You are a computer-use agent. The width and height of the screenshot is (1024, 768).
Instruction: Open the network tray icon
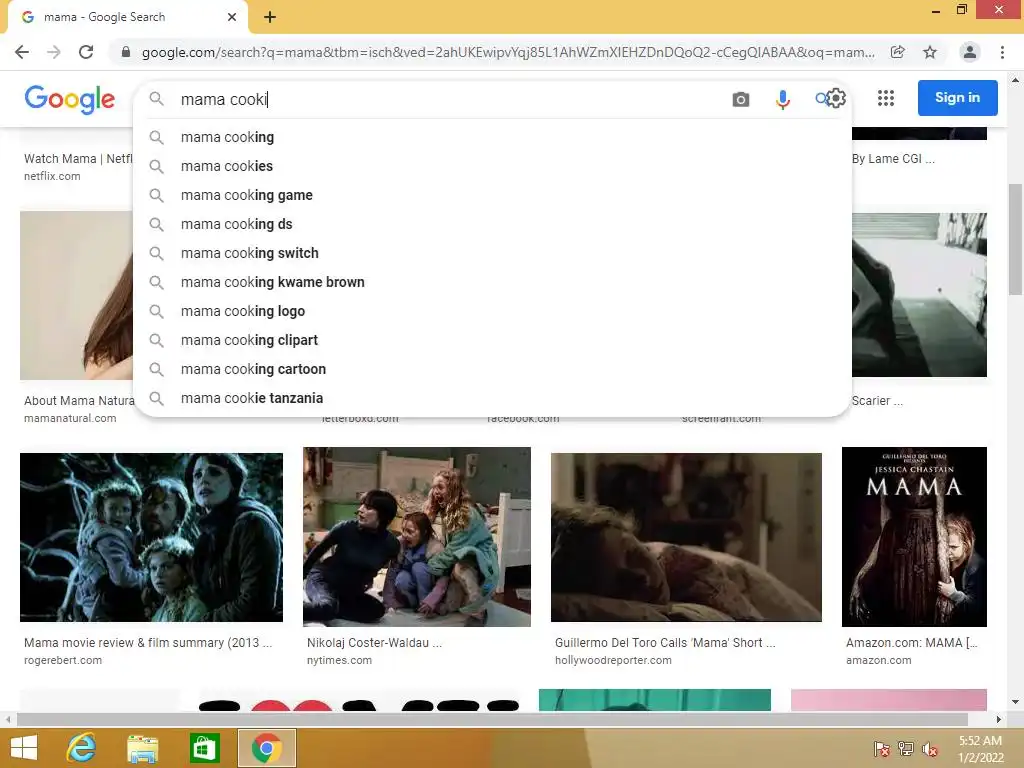point(906,749)
